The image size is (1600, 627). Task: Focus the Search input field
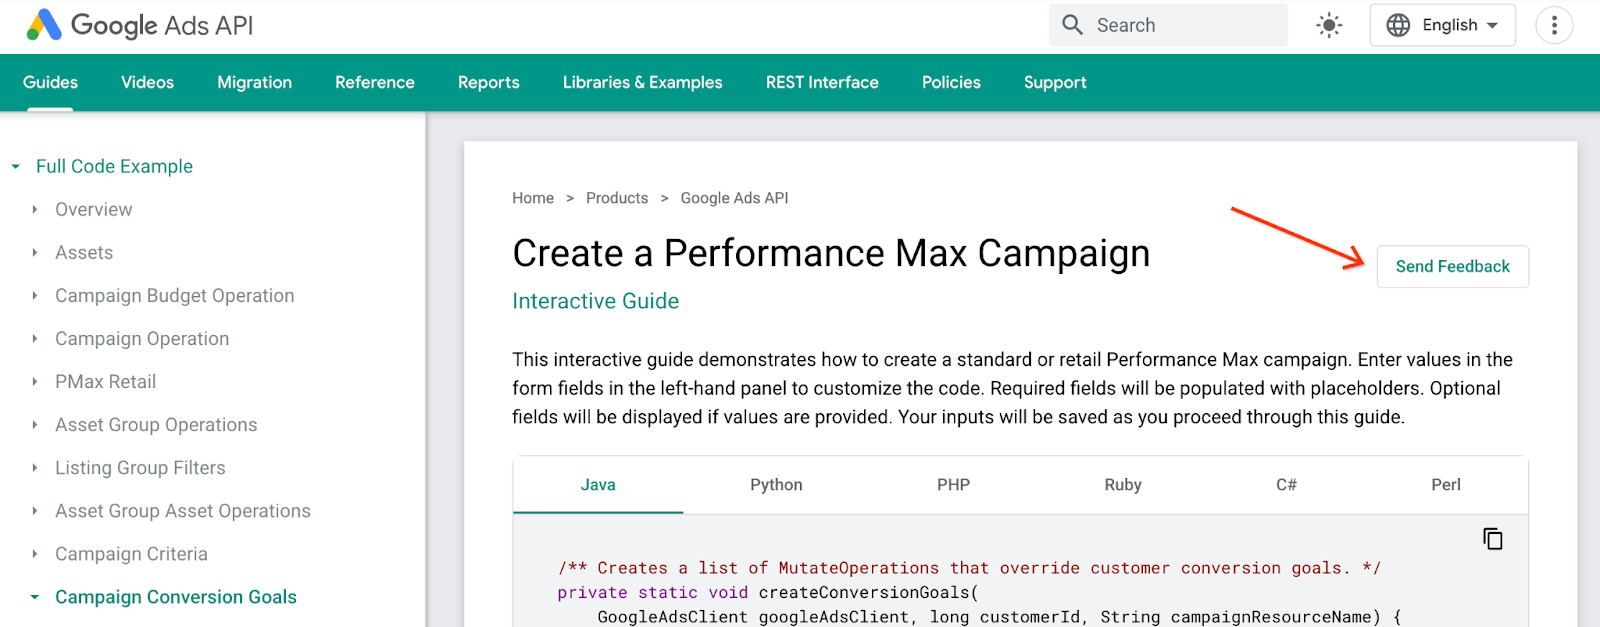pos(1168,25)
